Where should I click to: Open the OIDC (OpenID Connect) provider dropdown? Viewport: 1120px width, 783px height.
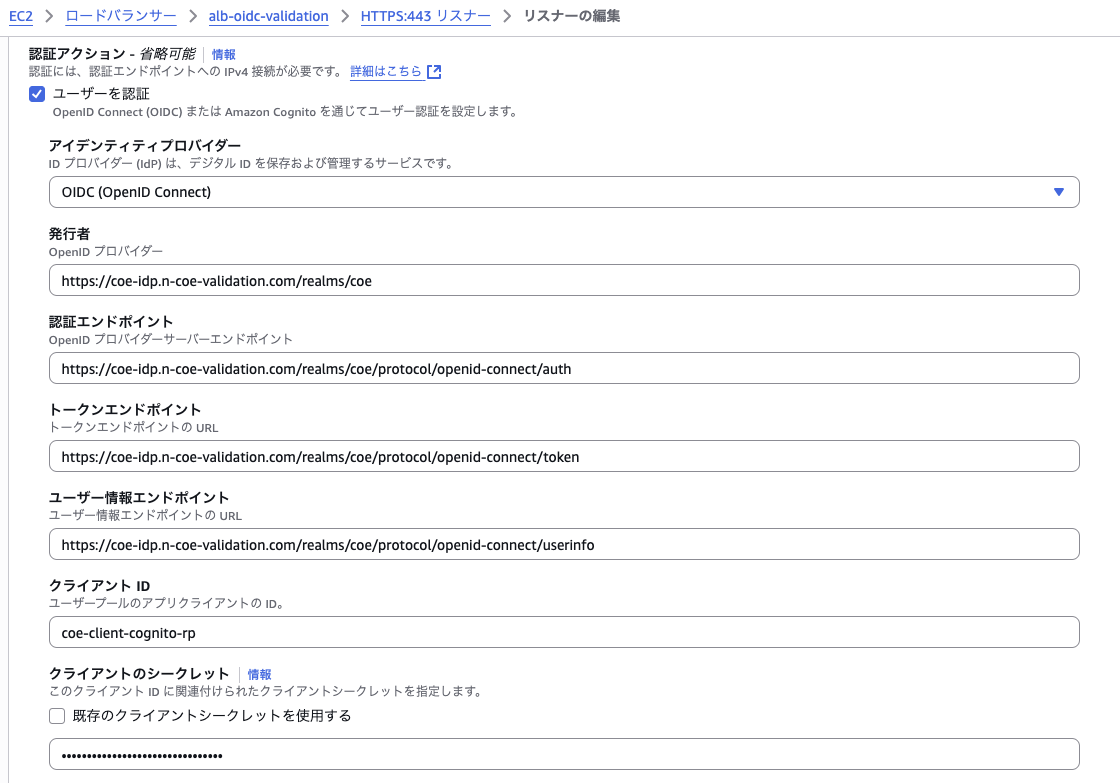click(x=563, y=192)
